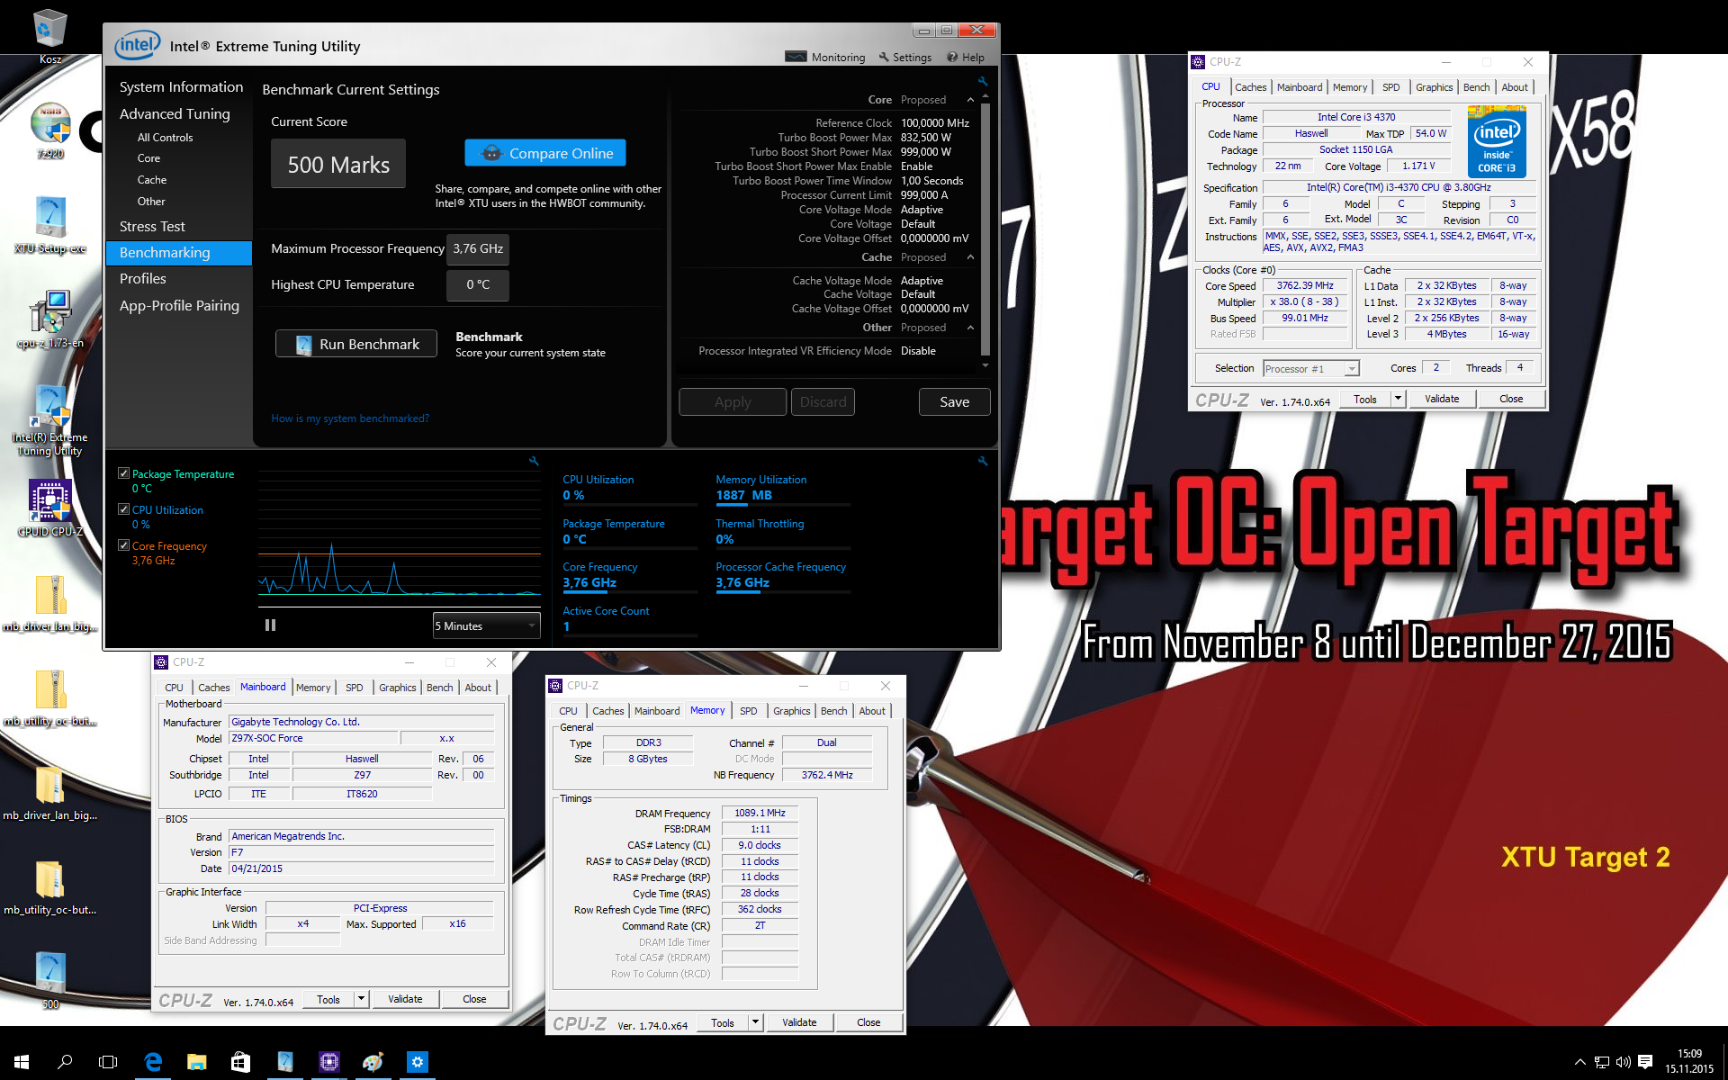This screenshot has width=1728, height=1080.
Task: Open How is my system benchmarked link
Action: pyautogui.click(x=350, y=418)
